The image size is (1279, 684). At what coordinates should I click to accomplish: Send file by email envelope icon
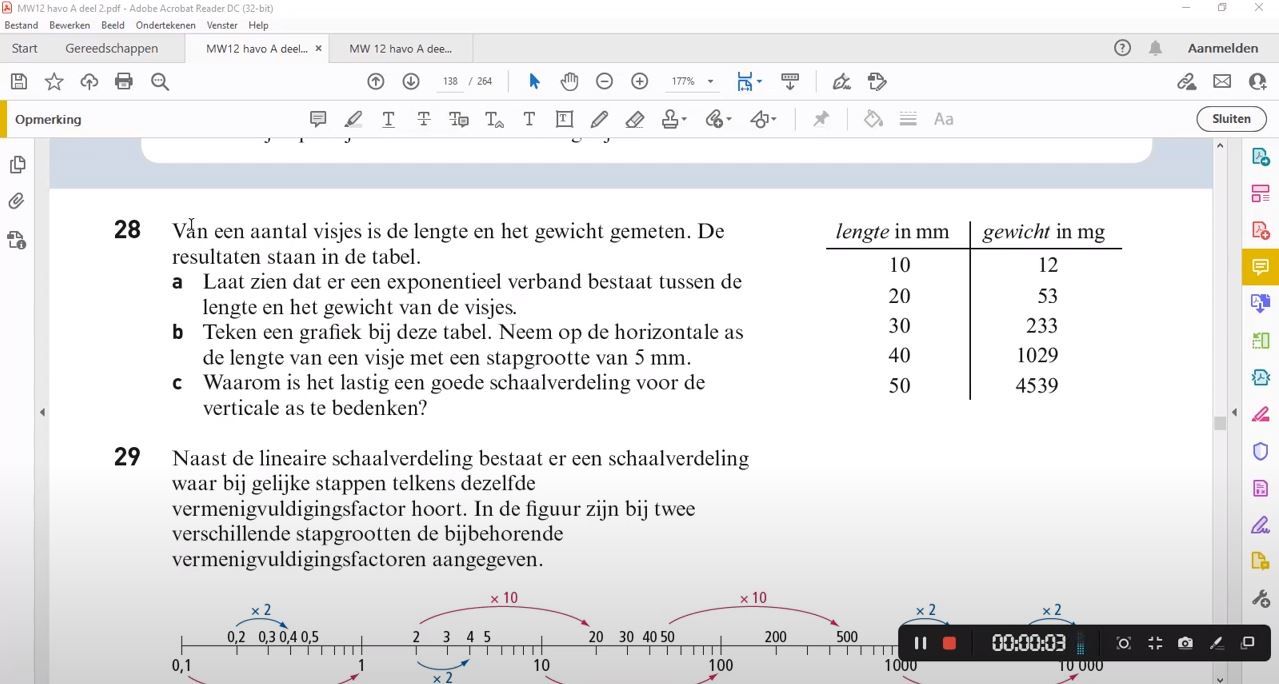pyautogui.click(x=1222, y=82)
